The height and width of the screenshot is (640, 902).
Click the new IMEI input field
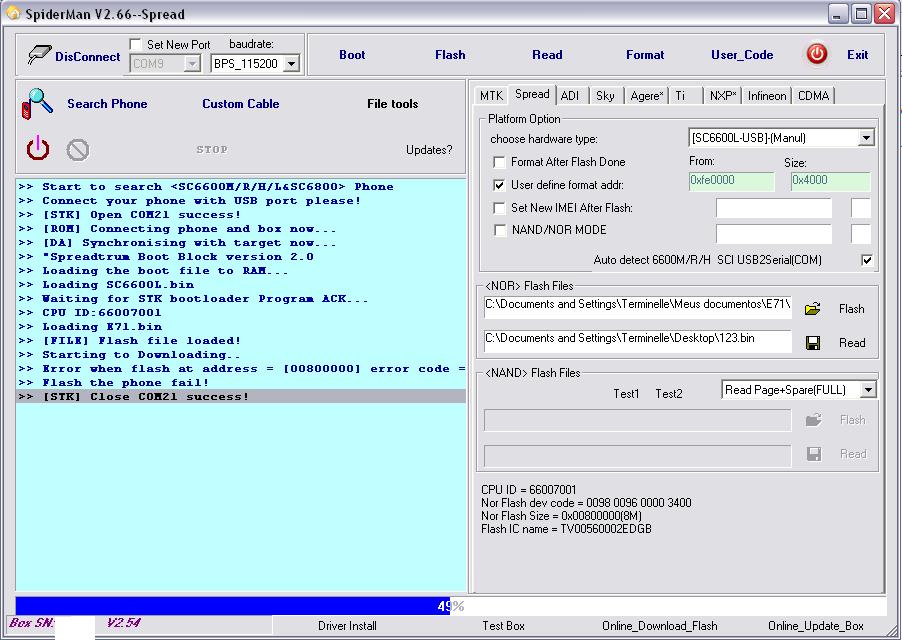(774, 208)
